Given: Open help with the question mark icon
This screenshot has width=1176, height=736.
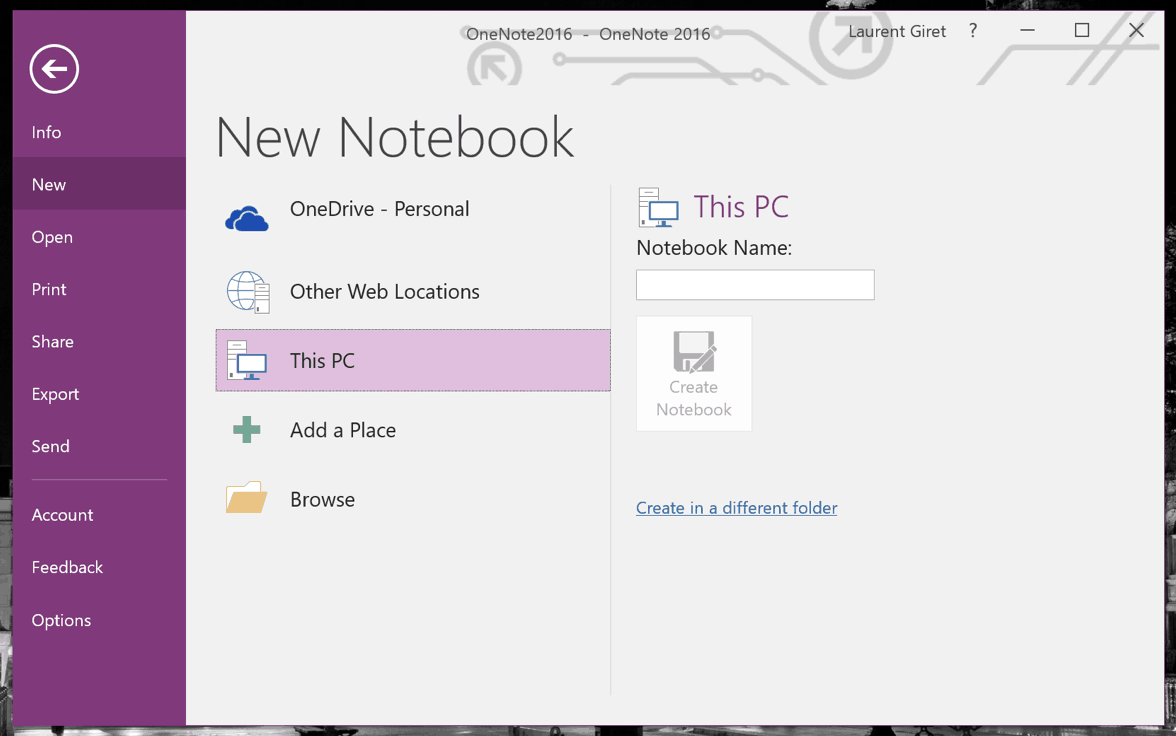Looking at the screenshot, I should pyautogui.click(x=973, y=31).
